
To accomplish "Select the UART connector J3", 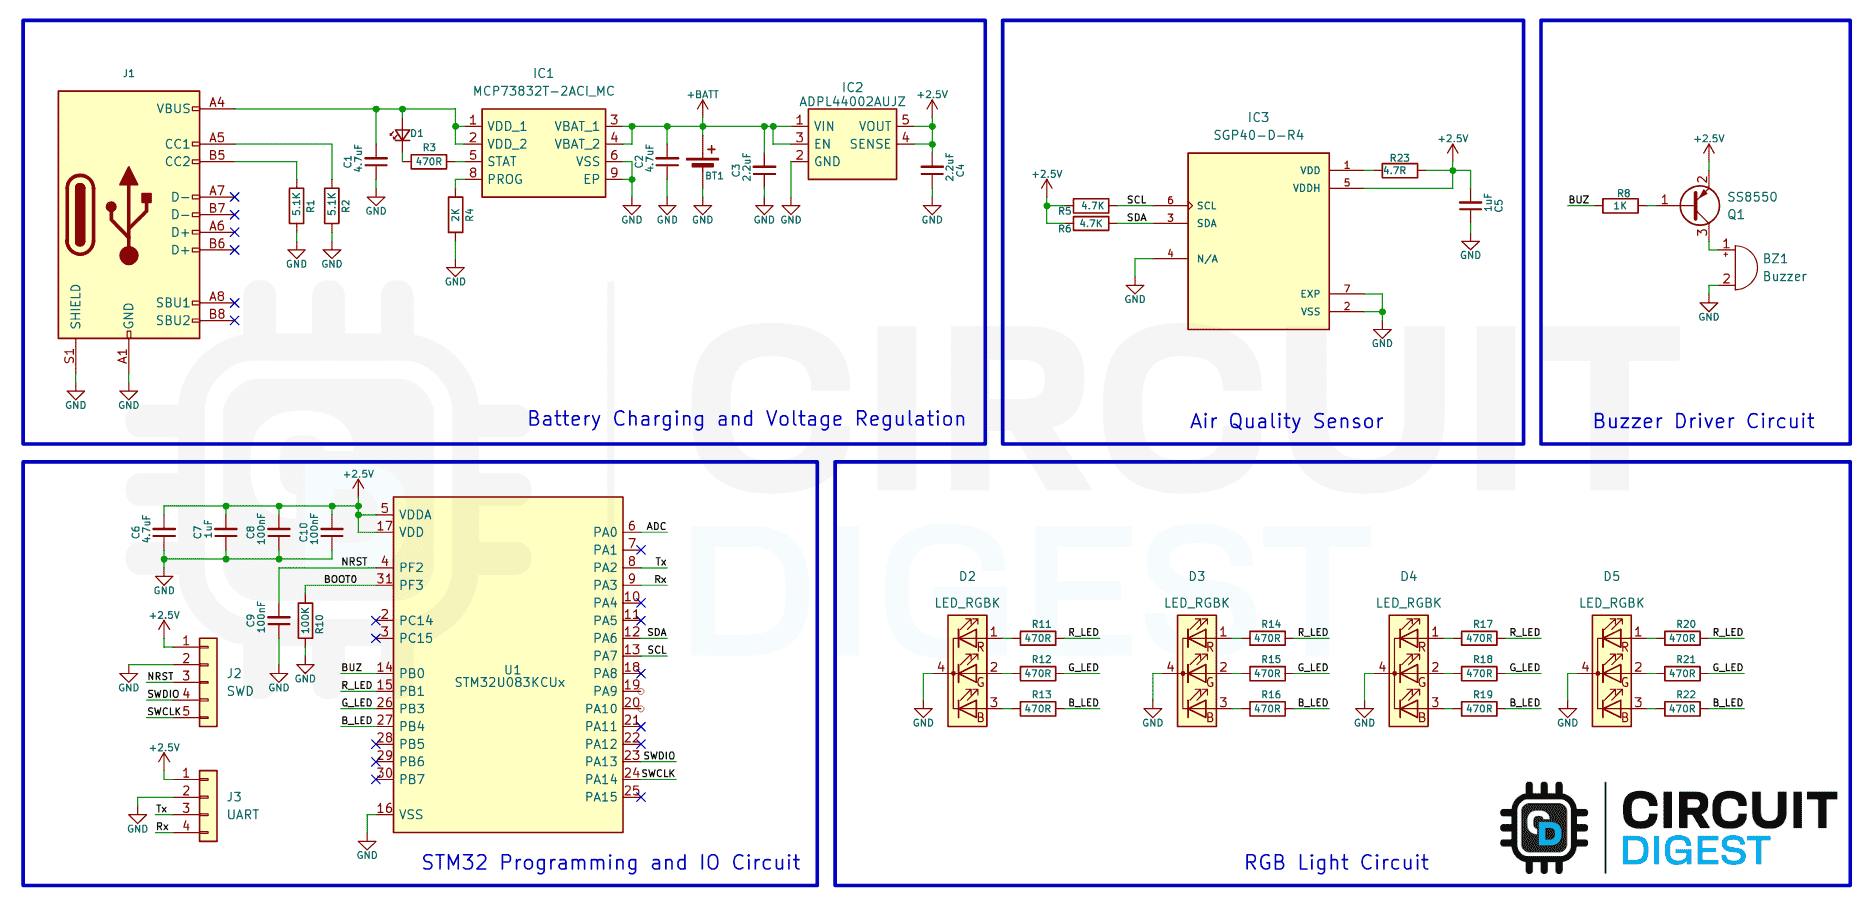I will click(207, 805).
